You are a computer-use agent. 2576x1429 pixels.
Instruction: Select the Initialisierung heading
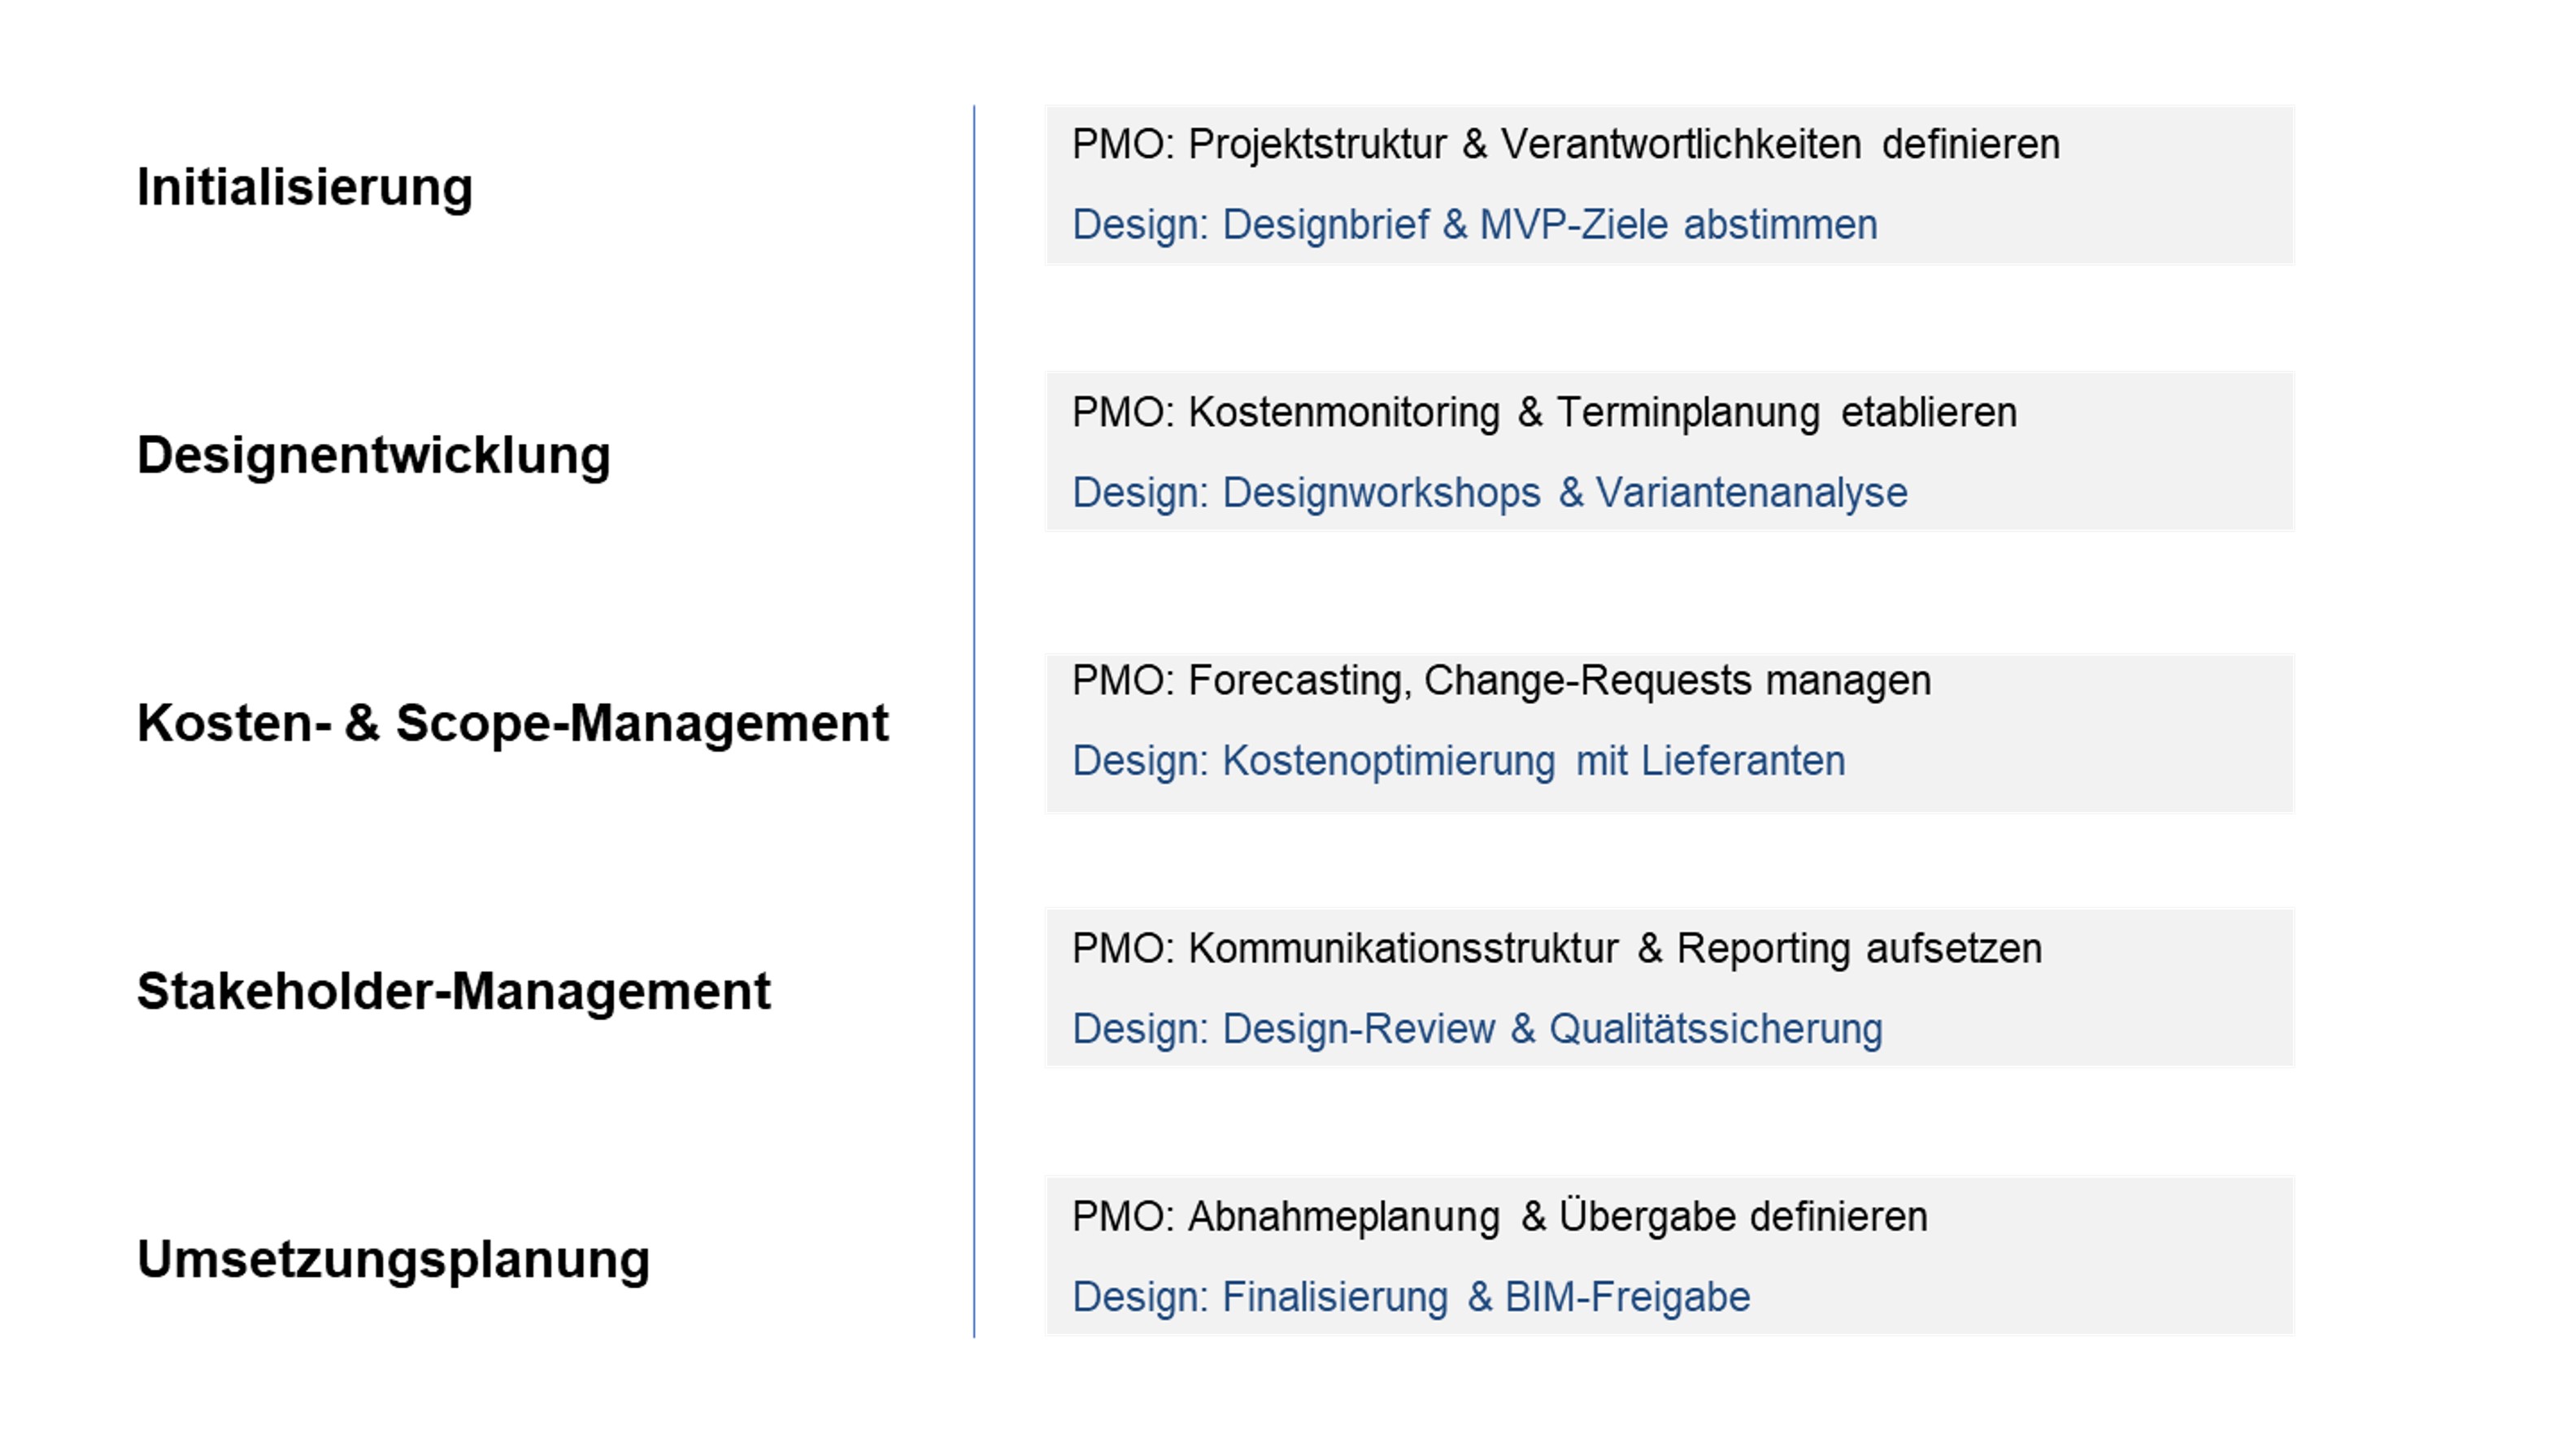coord(304,188)
